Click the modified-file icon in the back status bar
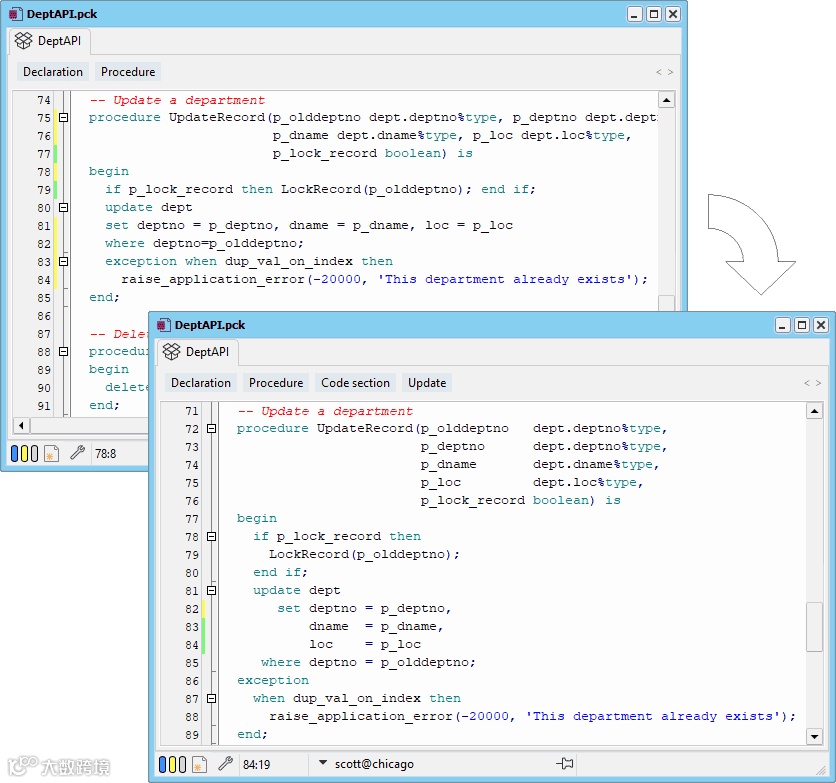The width and height of the screenshot is (836, 783). 51,454
